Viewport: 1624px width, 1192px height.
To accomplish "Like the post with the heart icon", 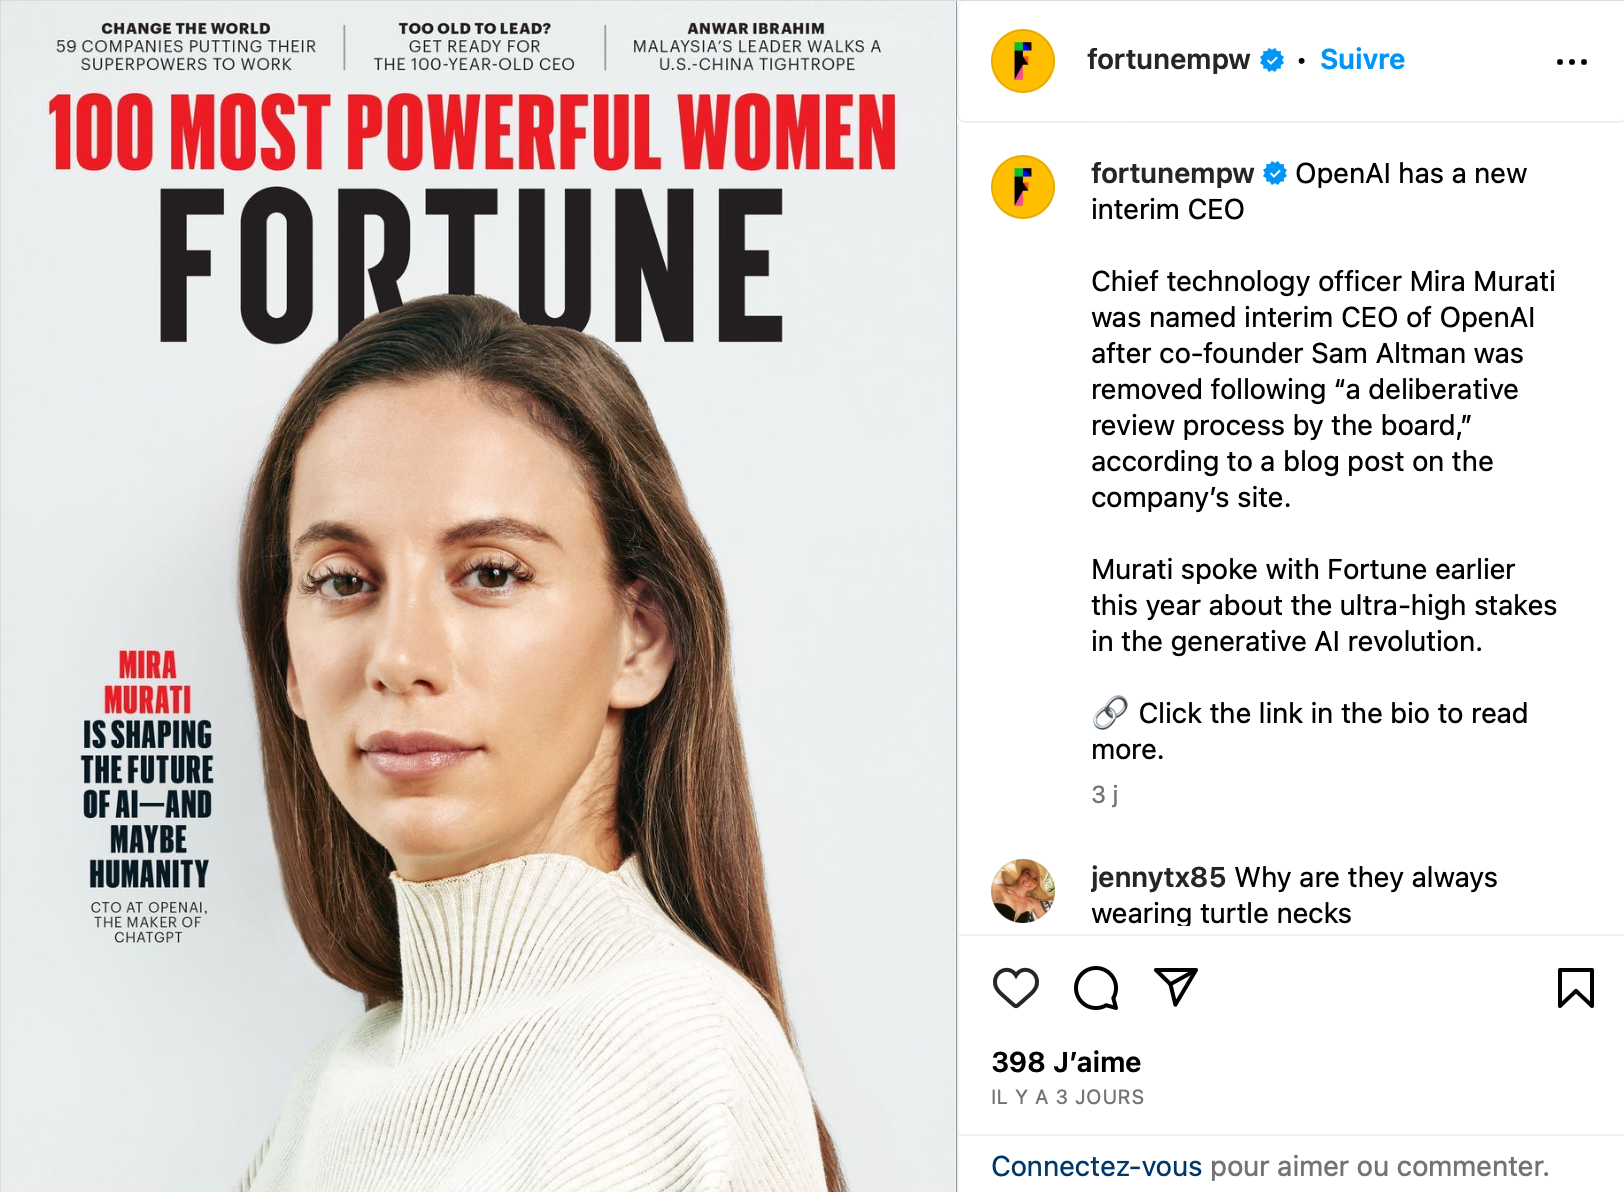I will click(1014, 989).
